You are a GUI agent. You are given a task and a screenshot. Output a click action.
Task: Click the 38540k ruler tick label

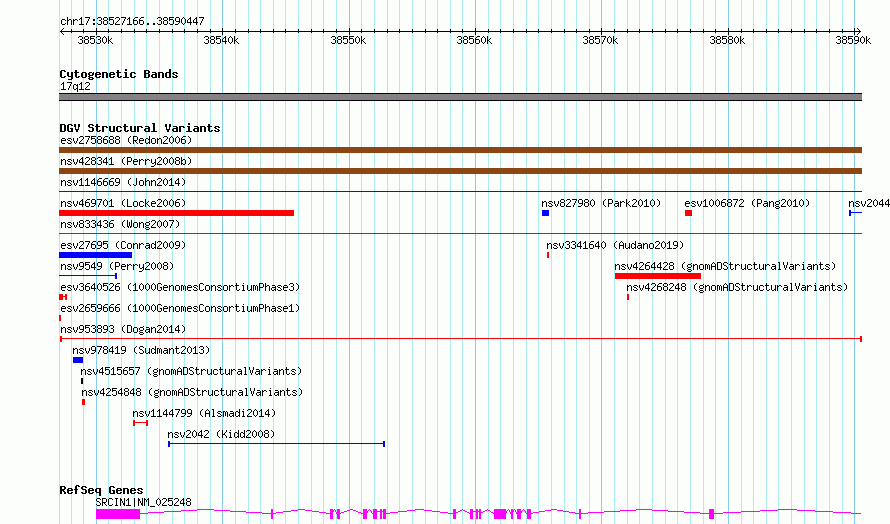221,40
